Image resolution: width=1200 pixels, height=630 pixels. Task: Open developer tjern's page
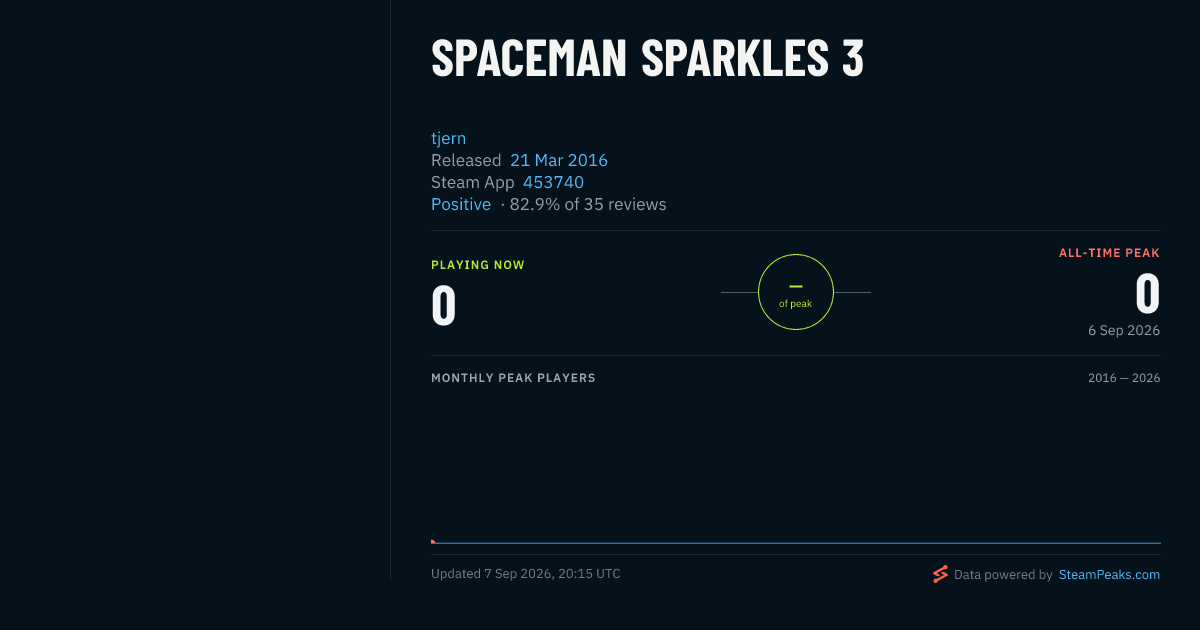(448, 138)
